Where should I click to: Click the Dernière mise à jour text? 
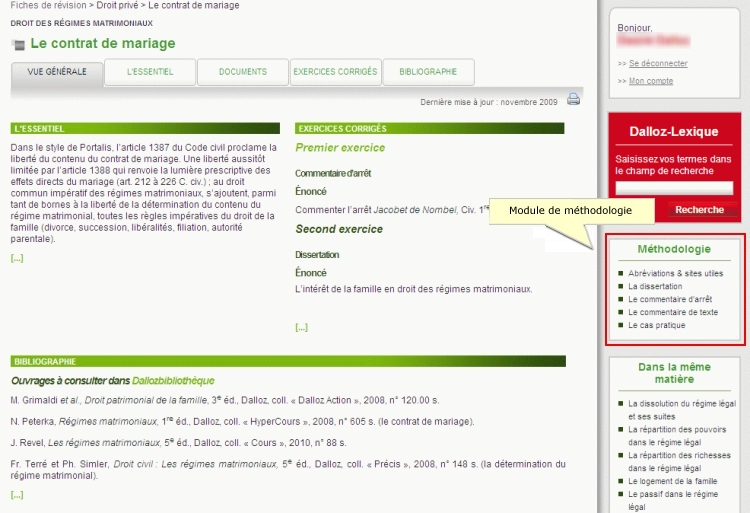[x=488, y=102]
